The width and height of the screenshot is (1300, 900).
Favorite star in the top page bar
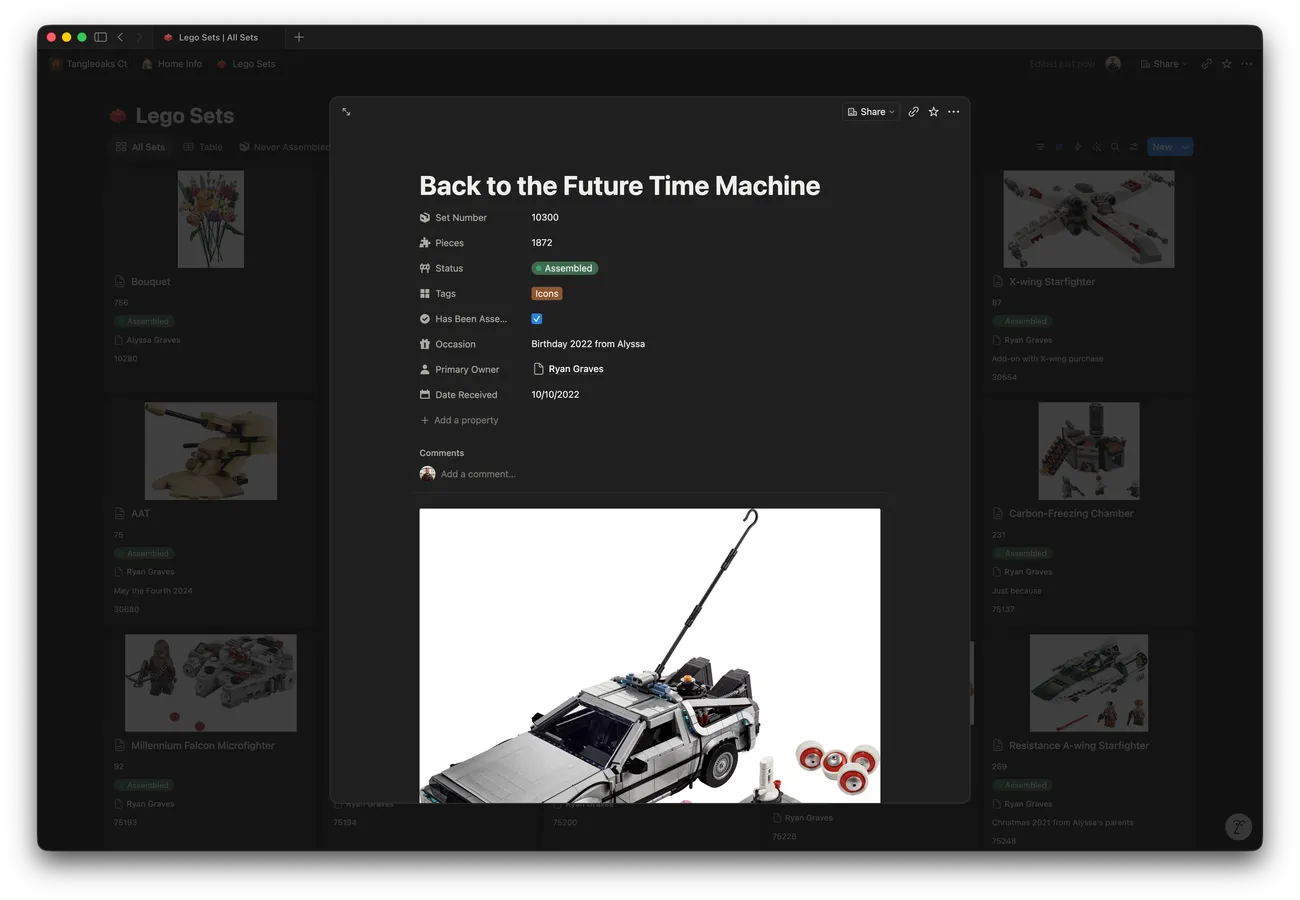pyautogui.click(x=1227, y=64)
